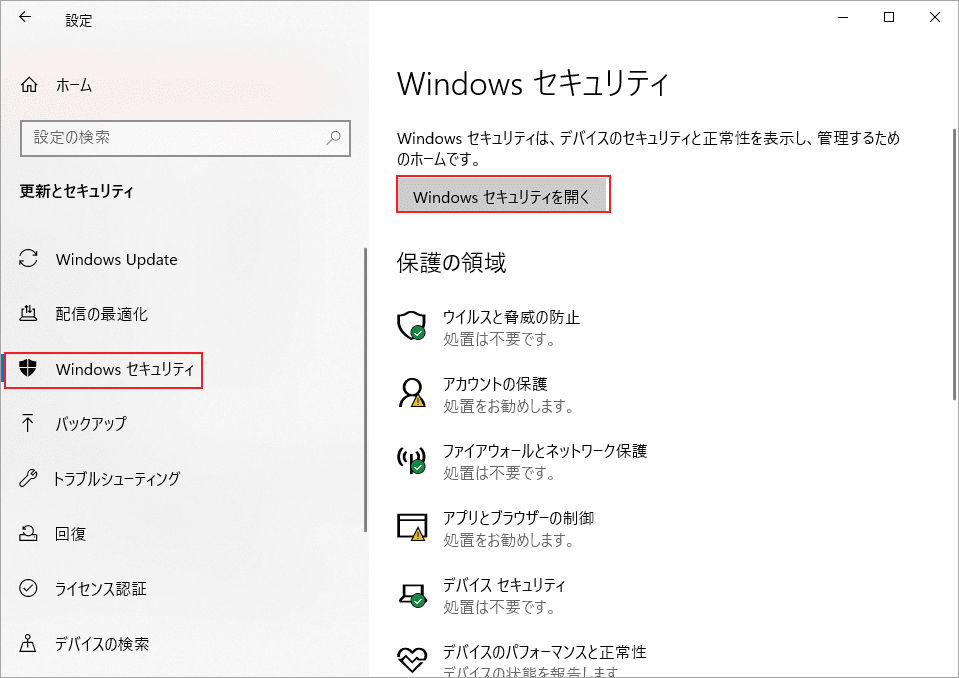
Task: Click Windows セキュリティを開く button
Action: tap(503, 194)
